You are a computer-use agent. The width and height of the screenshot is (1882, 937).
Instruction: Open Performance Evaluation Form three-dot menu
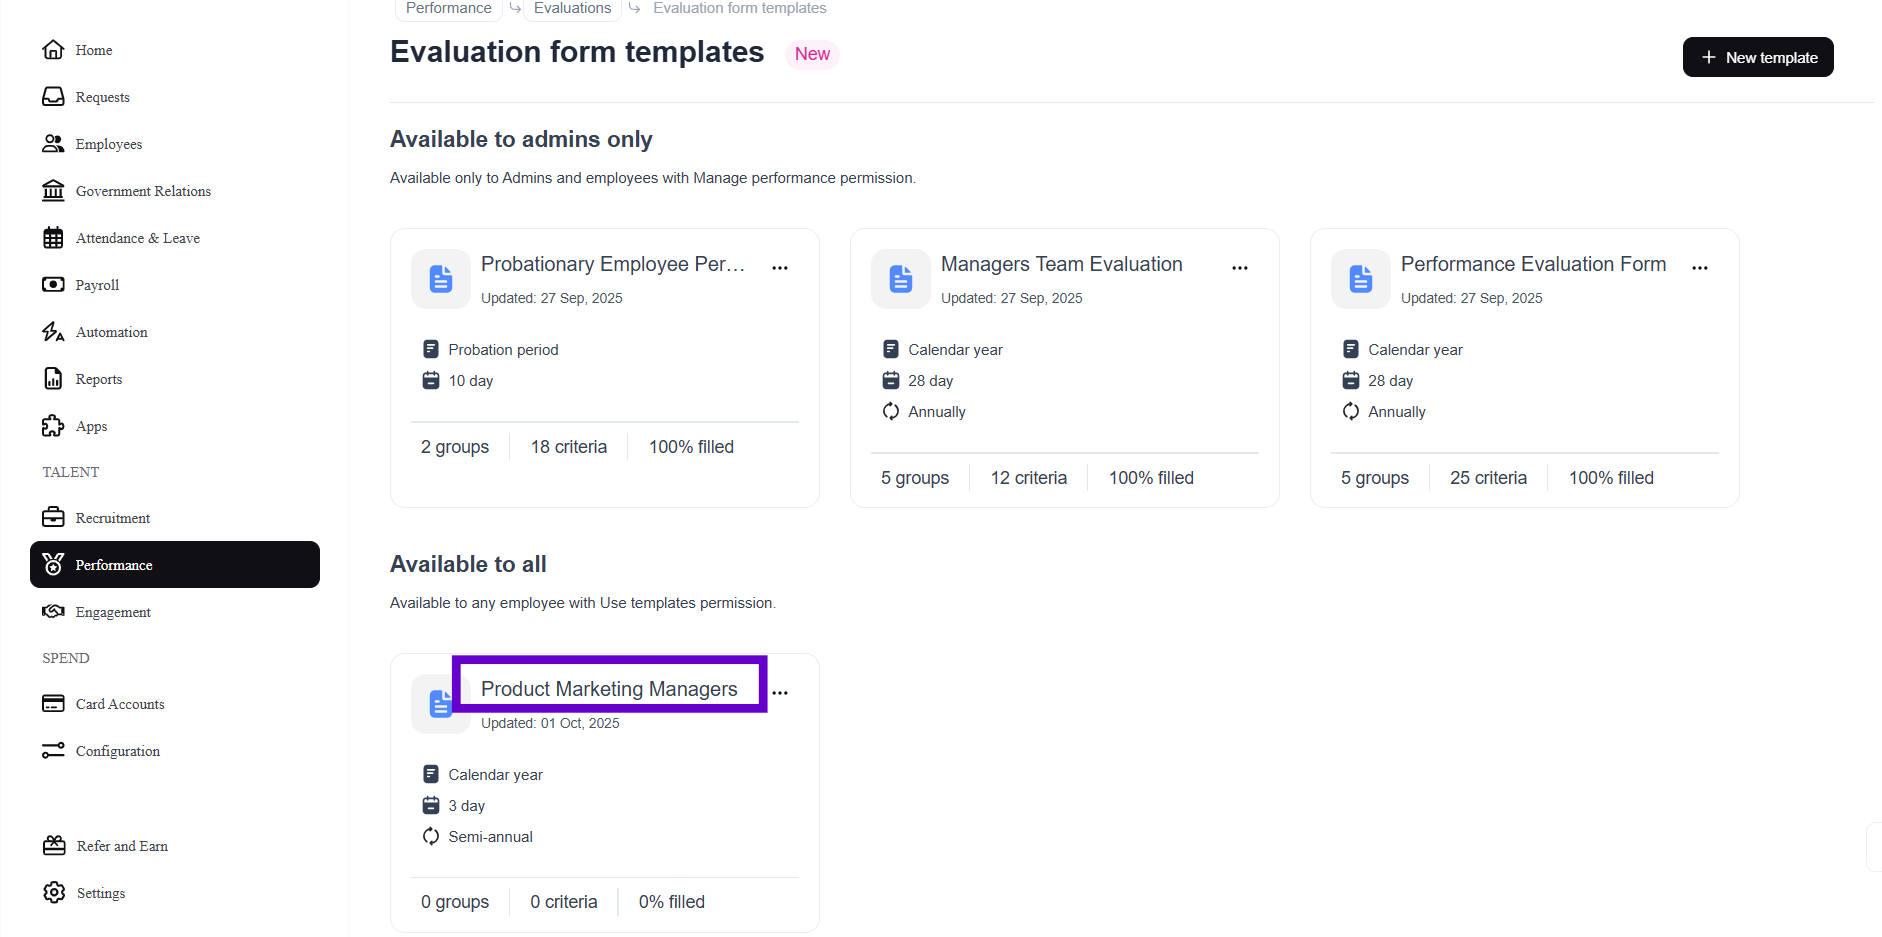[x=1700, y=268]
